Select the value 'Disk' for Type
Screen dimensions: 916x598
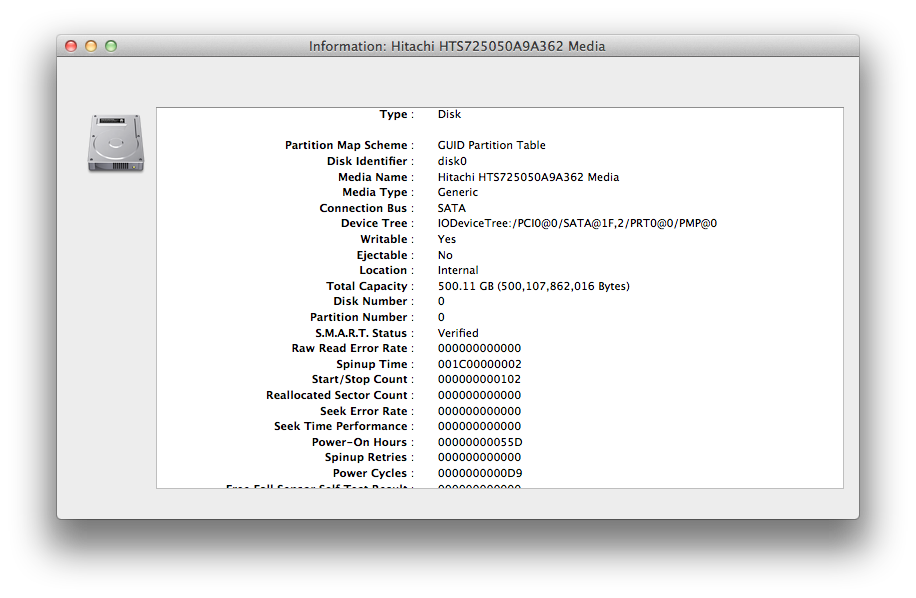point(449,114)
